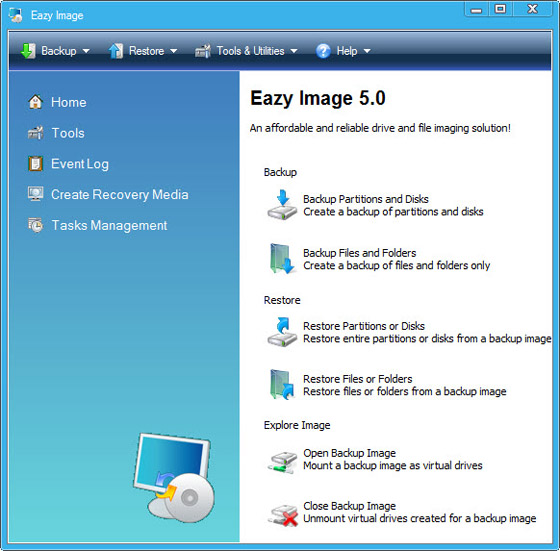The width and height of the screenshot is (560, 551).
Task: Click Restore Files or Folders title text
Action: point(358,379)
